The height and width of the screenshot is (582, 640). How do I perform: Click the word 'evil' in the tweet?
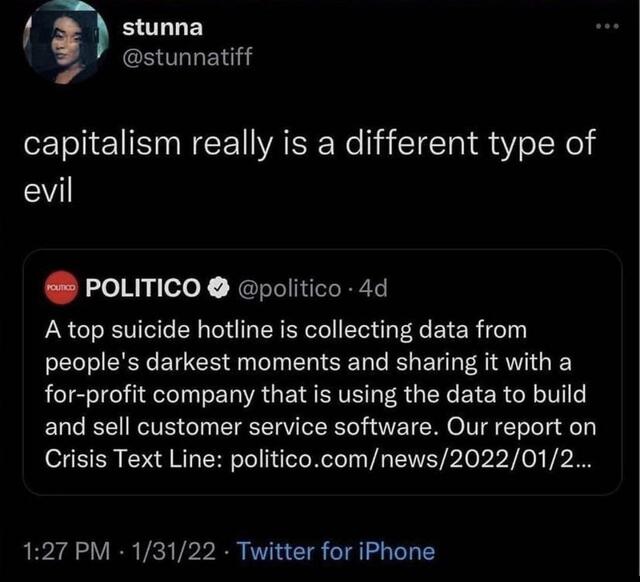pos(48,190)
